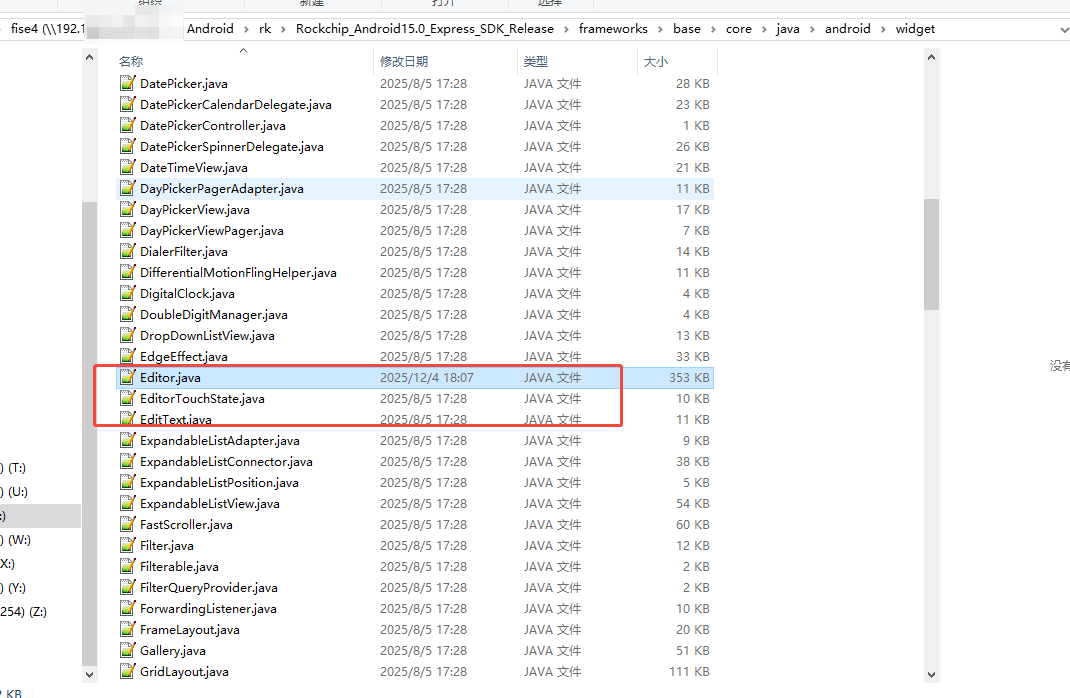1070x698 pixels.
Task: Select the file named GridLayout.java
Action: point(184,671)
